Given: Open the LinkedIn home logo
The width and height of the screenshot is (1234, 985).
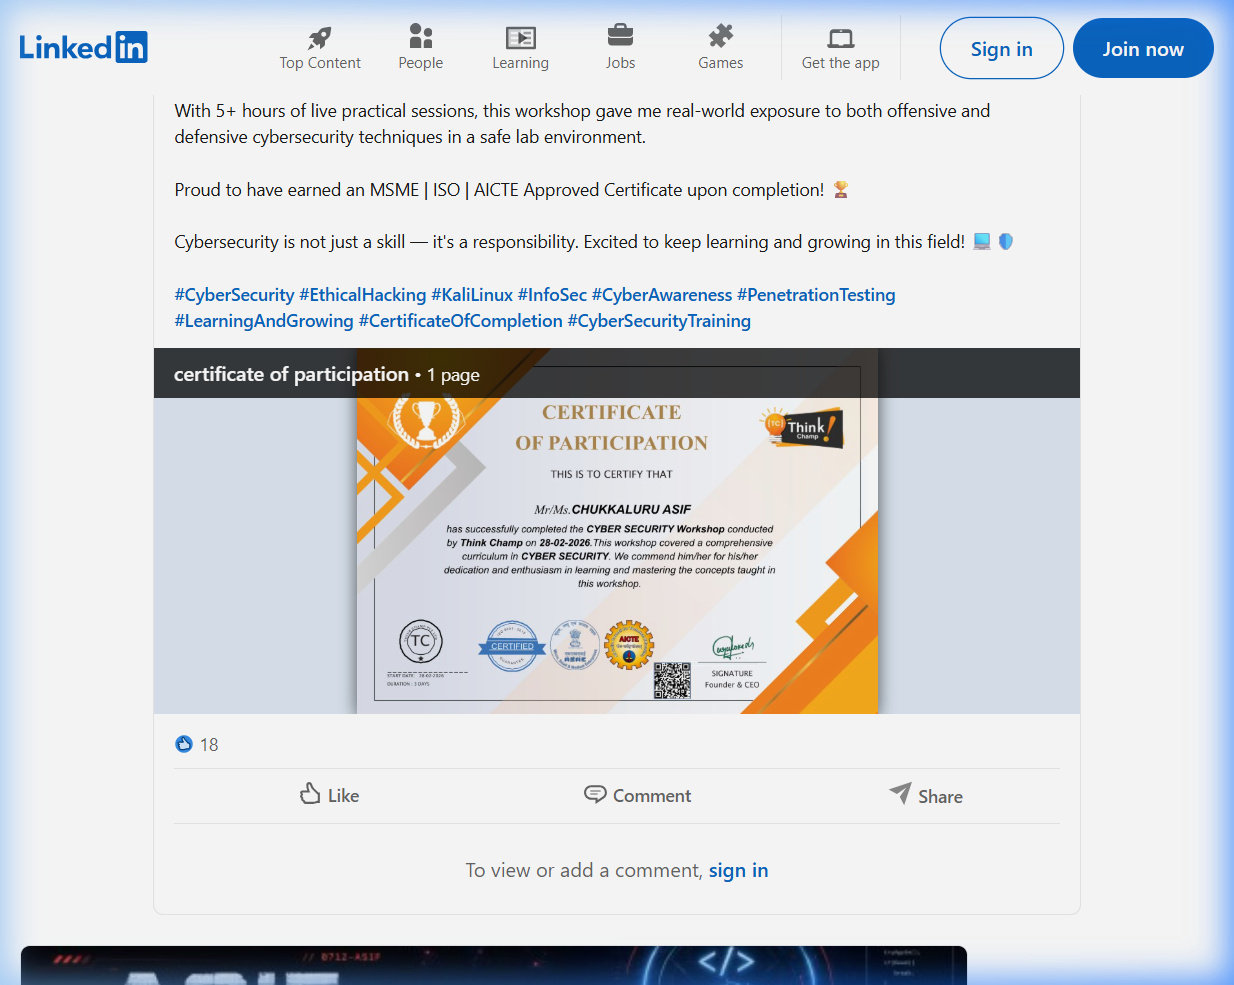Looking at the screenshot, I should point(84,47).
